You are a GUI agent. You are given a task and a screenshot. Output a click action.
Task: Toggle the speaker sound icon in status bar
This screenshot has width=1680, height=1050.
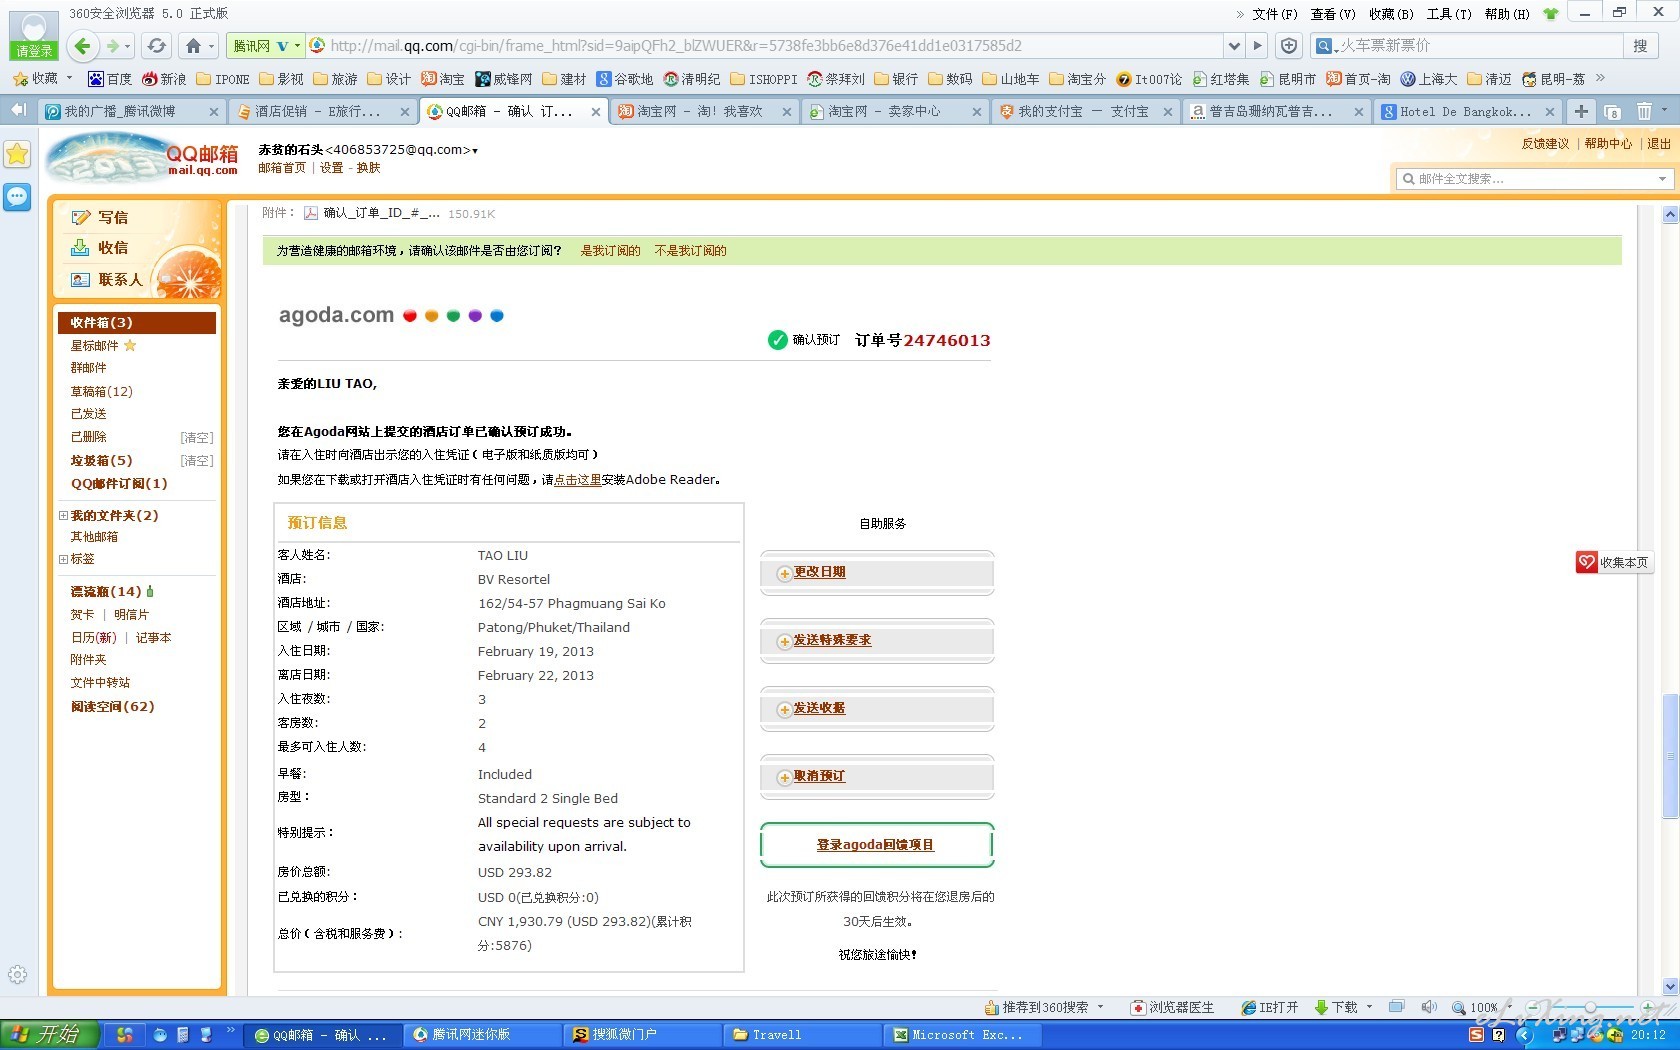(1429, 1007)
